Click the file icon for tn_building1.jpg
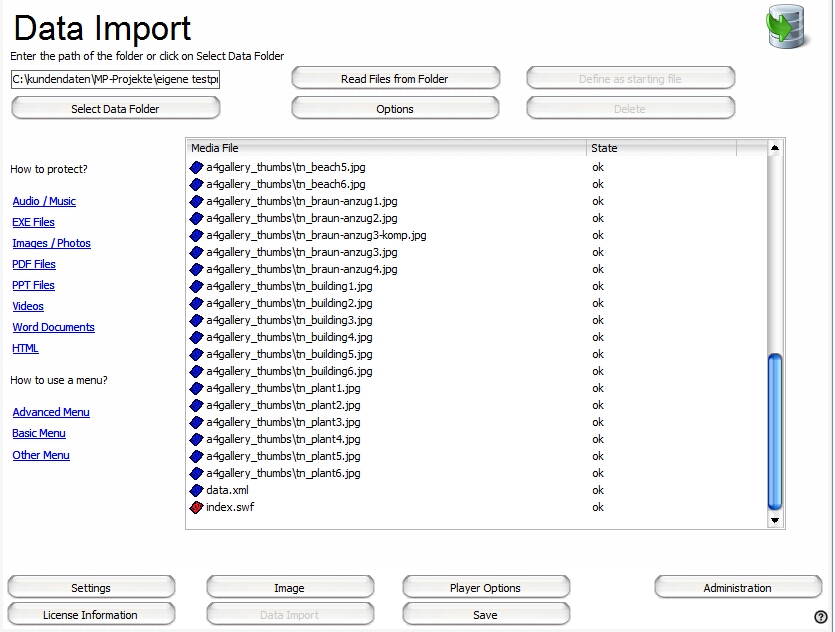The height and width of the screenshot is (632, 835). coord(196,286)
